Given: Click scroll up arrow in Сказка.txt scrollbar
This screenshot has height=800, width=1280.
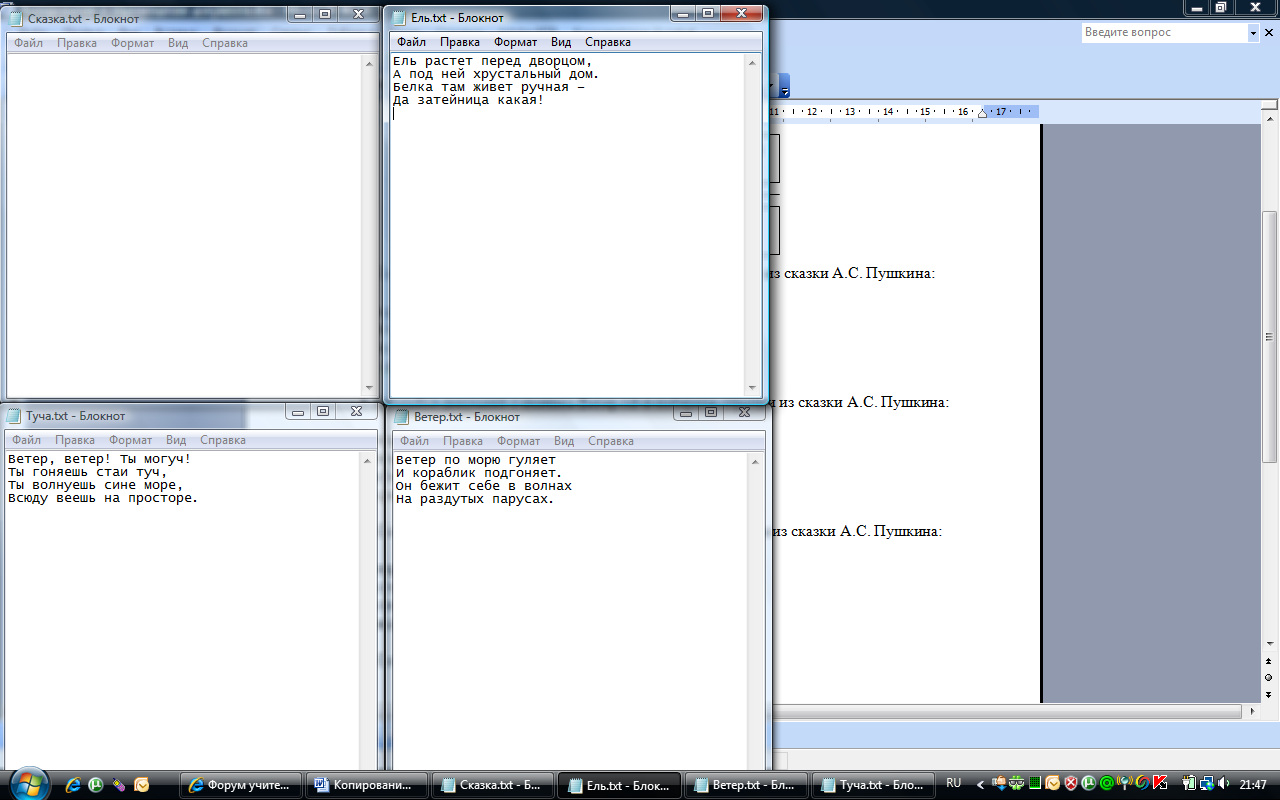Looking at the screenshot, I should click(x=369, y=63).
